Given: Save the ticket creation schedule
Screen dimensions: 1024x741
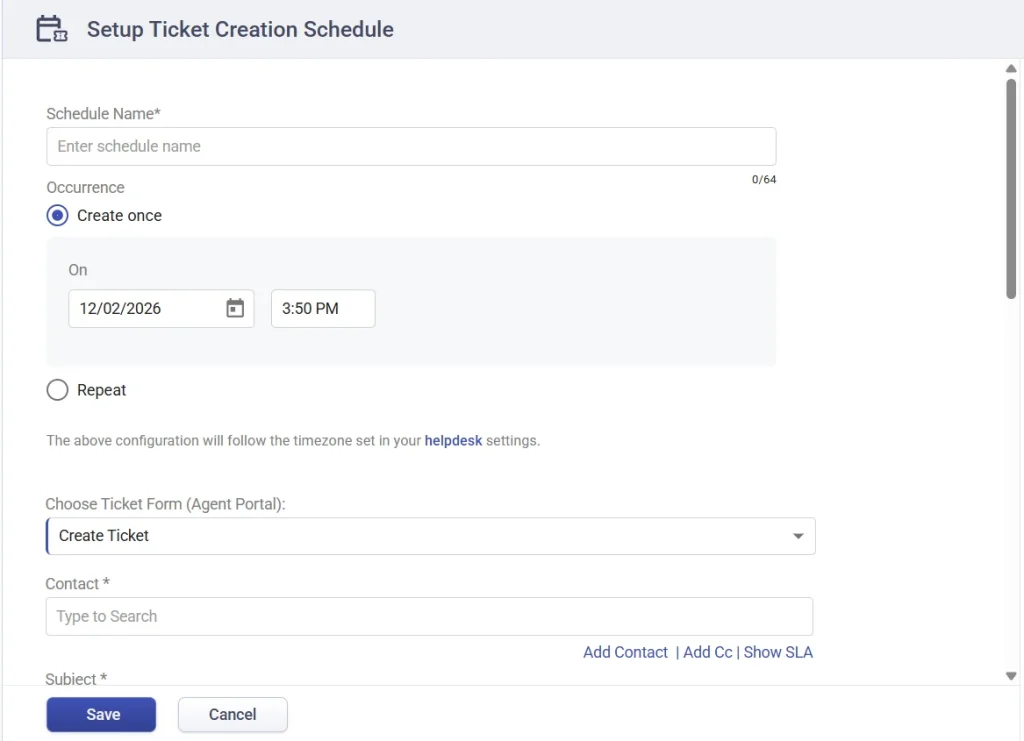Looking at the screenshot, I should pyautogui.click(x=100, y=714).
